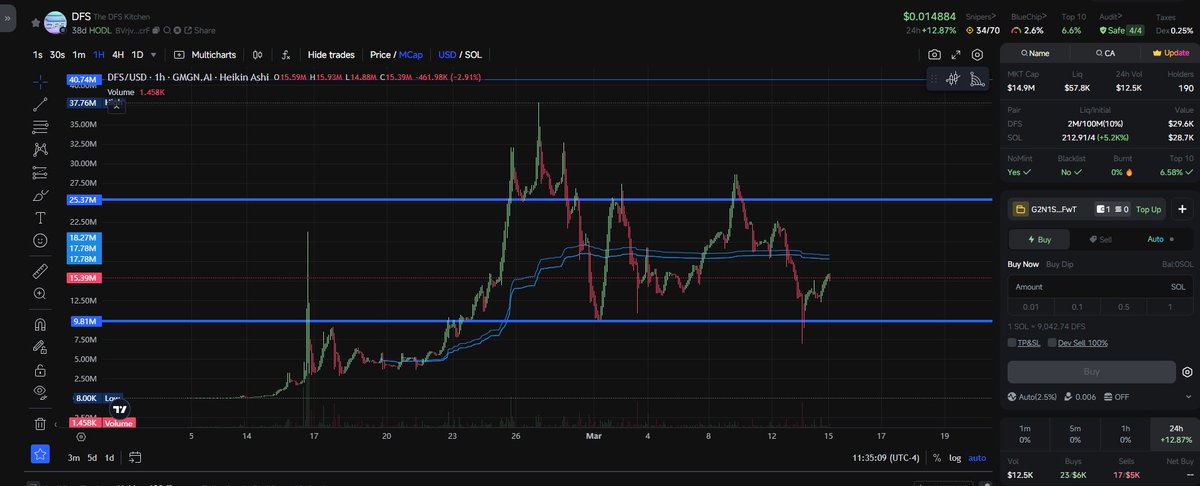This screenshot has height=486, width=1200.
Task: Click the blue star favorites toolbar button
Action: click(40, 454)
